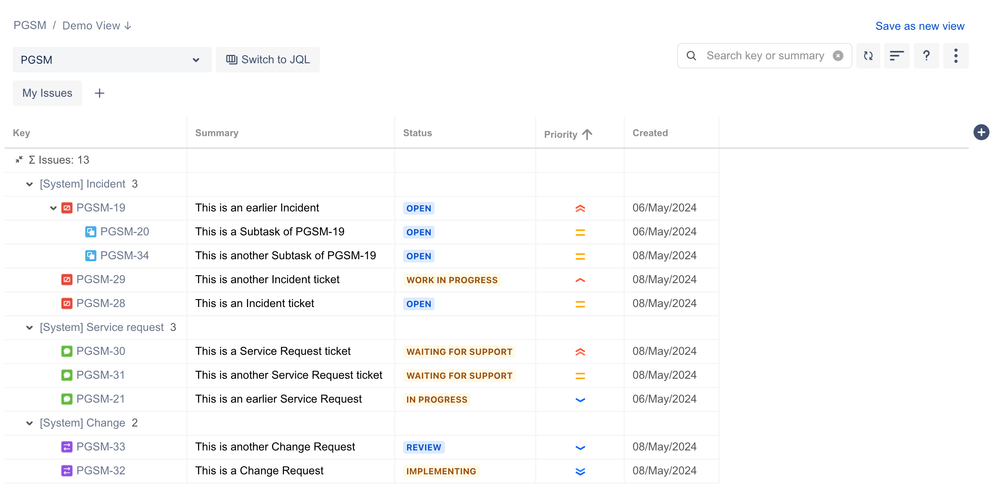Open the Demo View dropdown in breadcrumb
This screenshot has width=999, height=493.
97,25
